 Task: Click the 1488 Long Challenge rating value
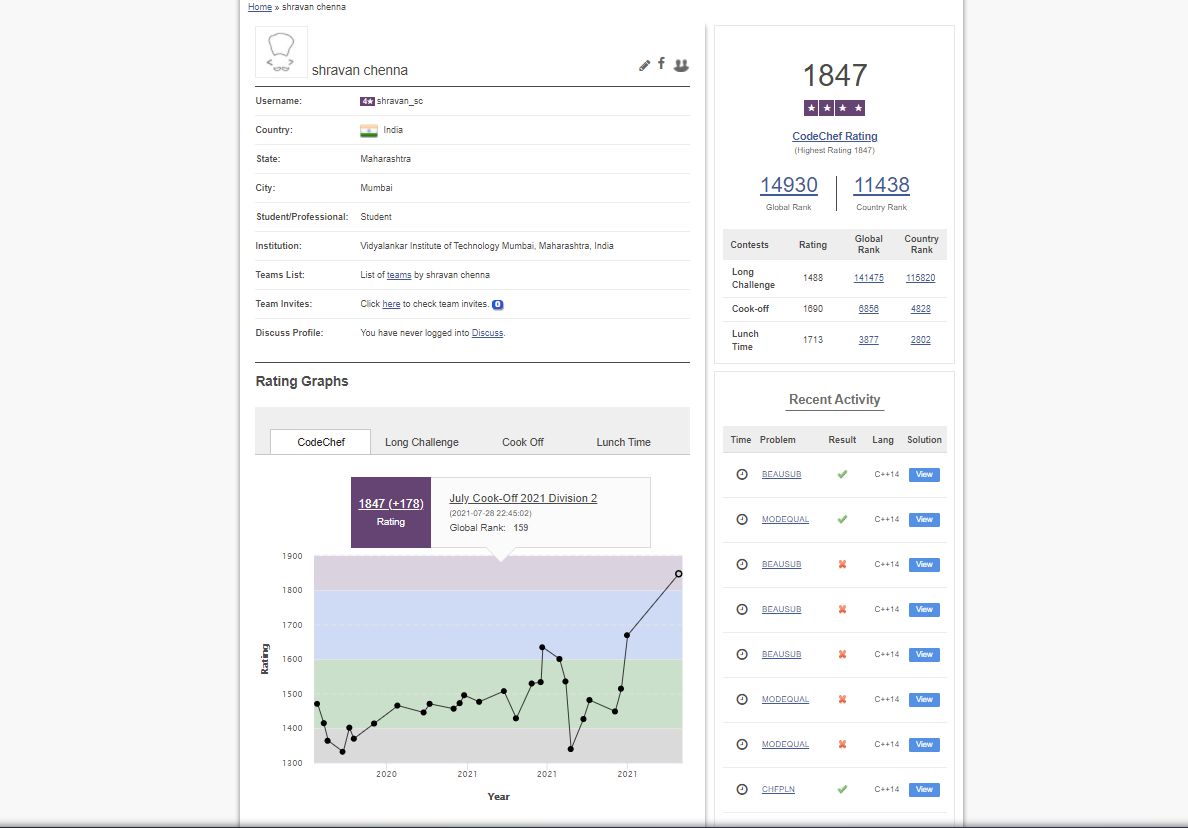pos(812,278)
